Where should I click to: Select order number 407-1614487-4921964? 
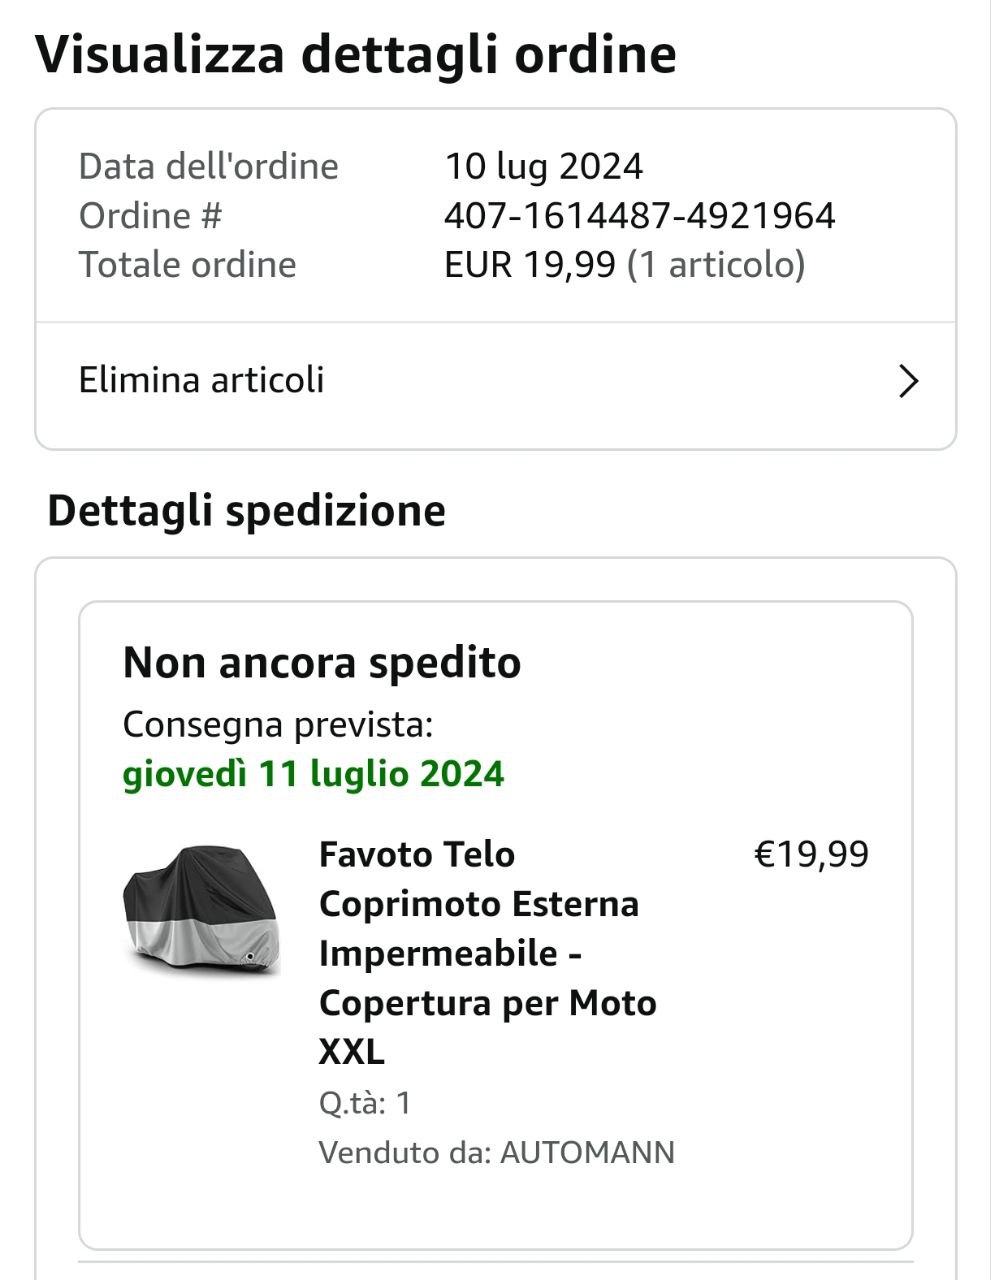pos(639,216)
